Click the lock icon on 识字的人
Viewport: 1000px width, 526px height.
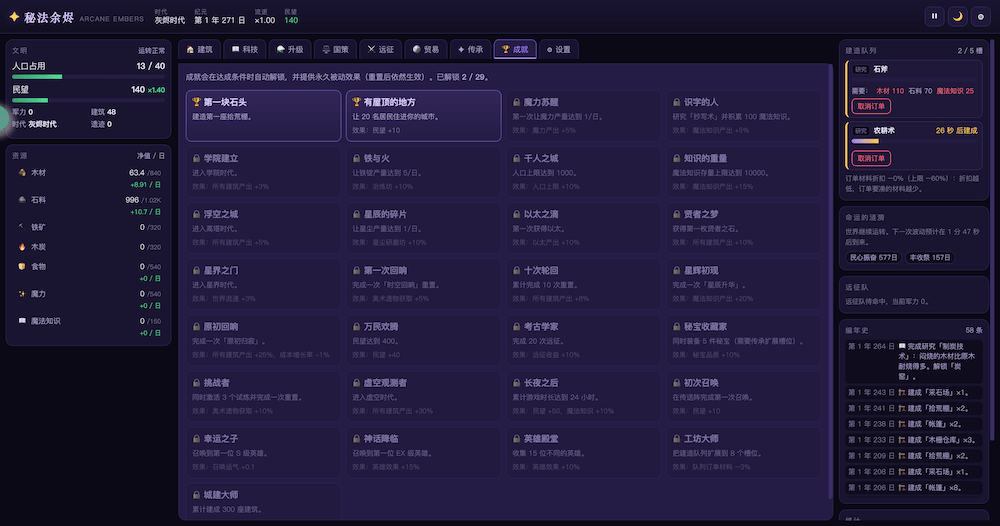(677, 102)
